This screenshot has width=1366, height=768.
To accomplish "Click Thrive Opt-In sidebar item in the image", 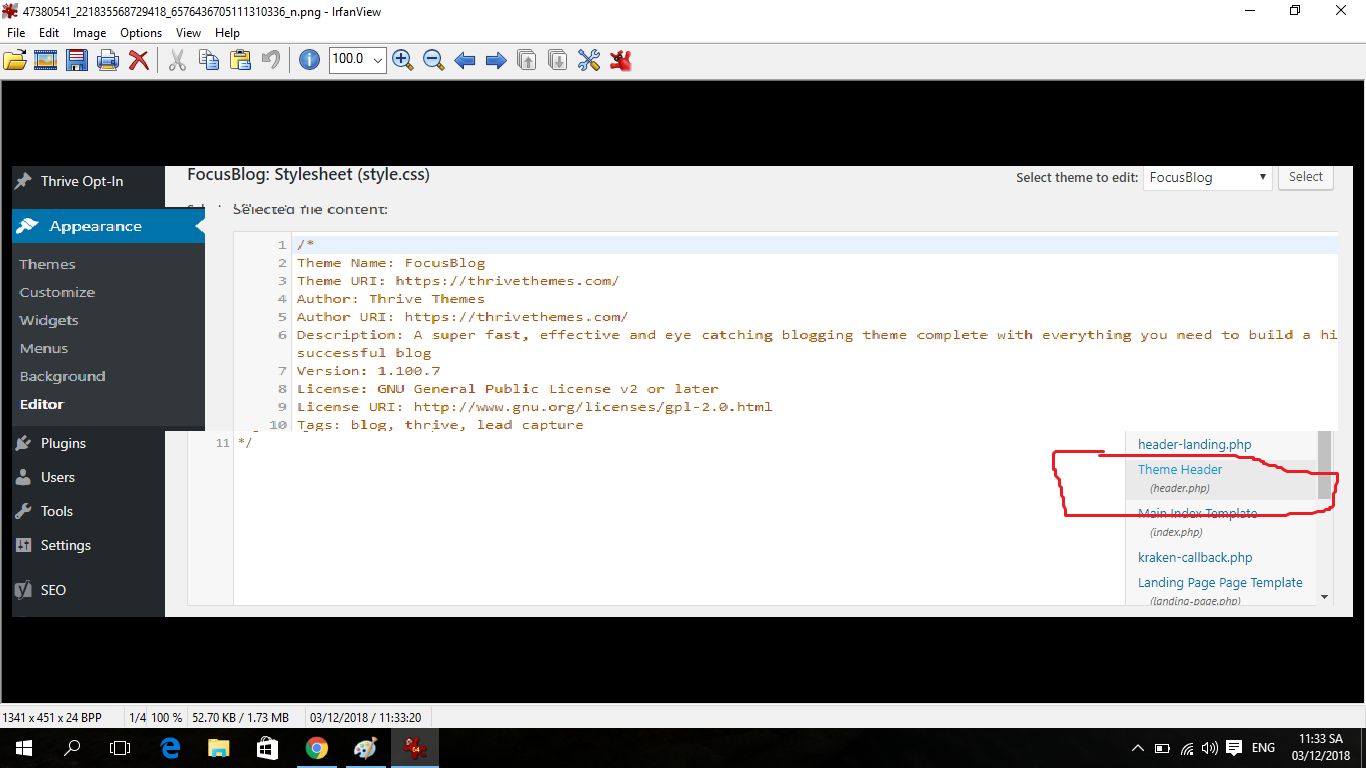I will (82, 181).
